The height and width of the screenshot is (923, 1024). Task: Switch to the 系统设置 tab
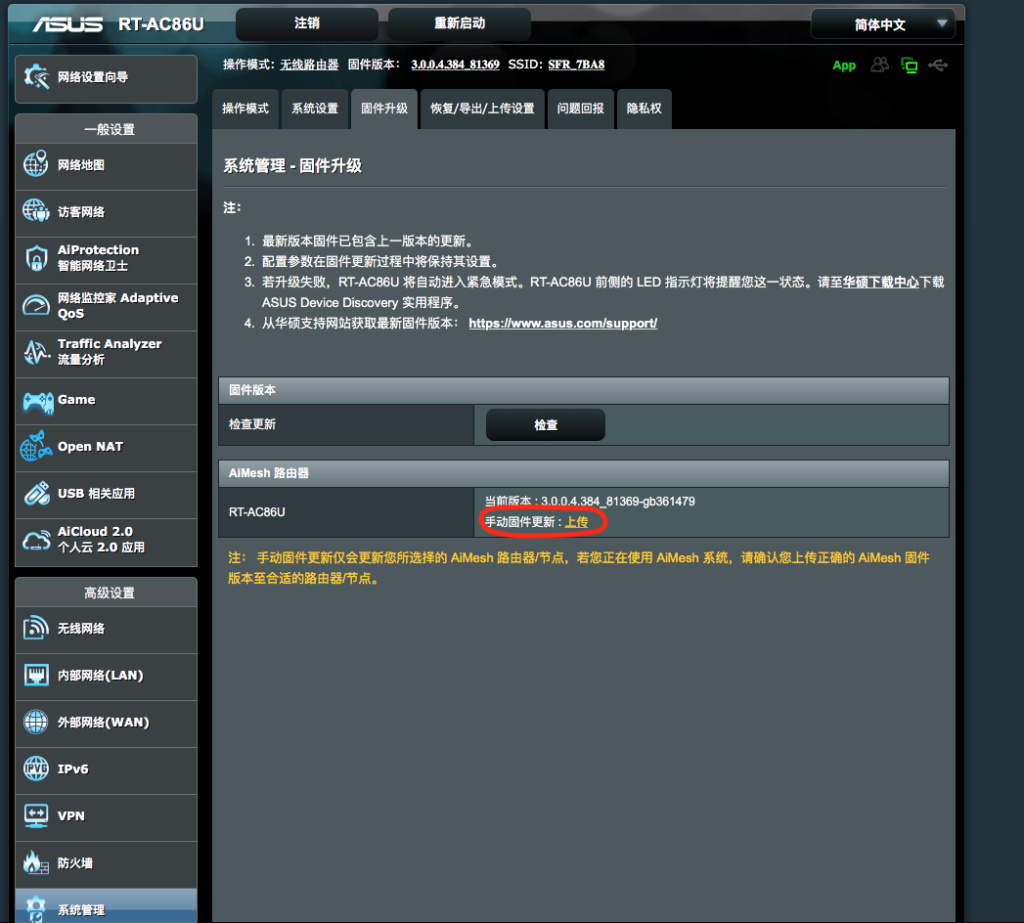coord(315,109)
